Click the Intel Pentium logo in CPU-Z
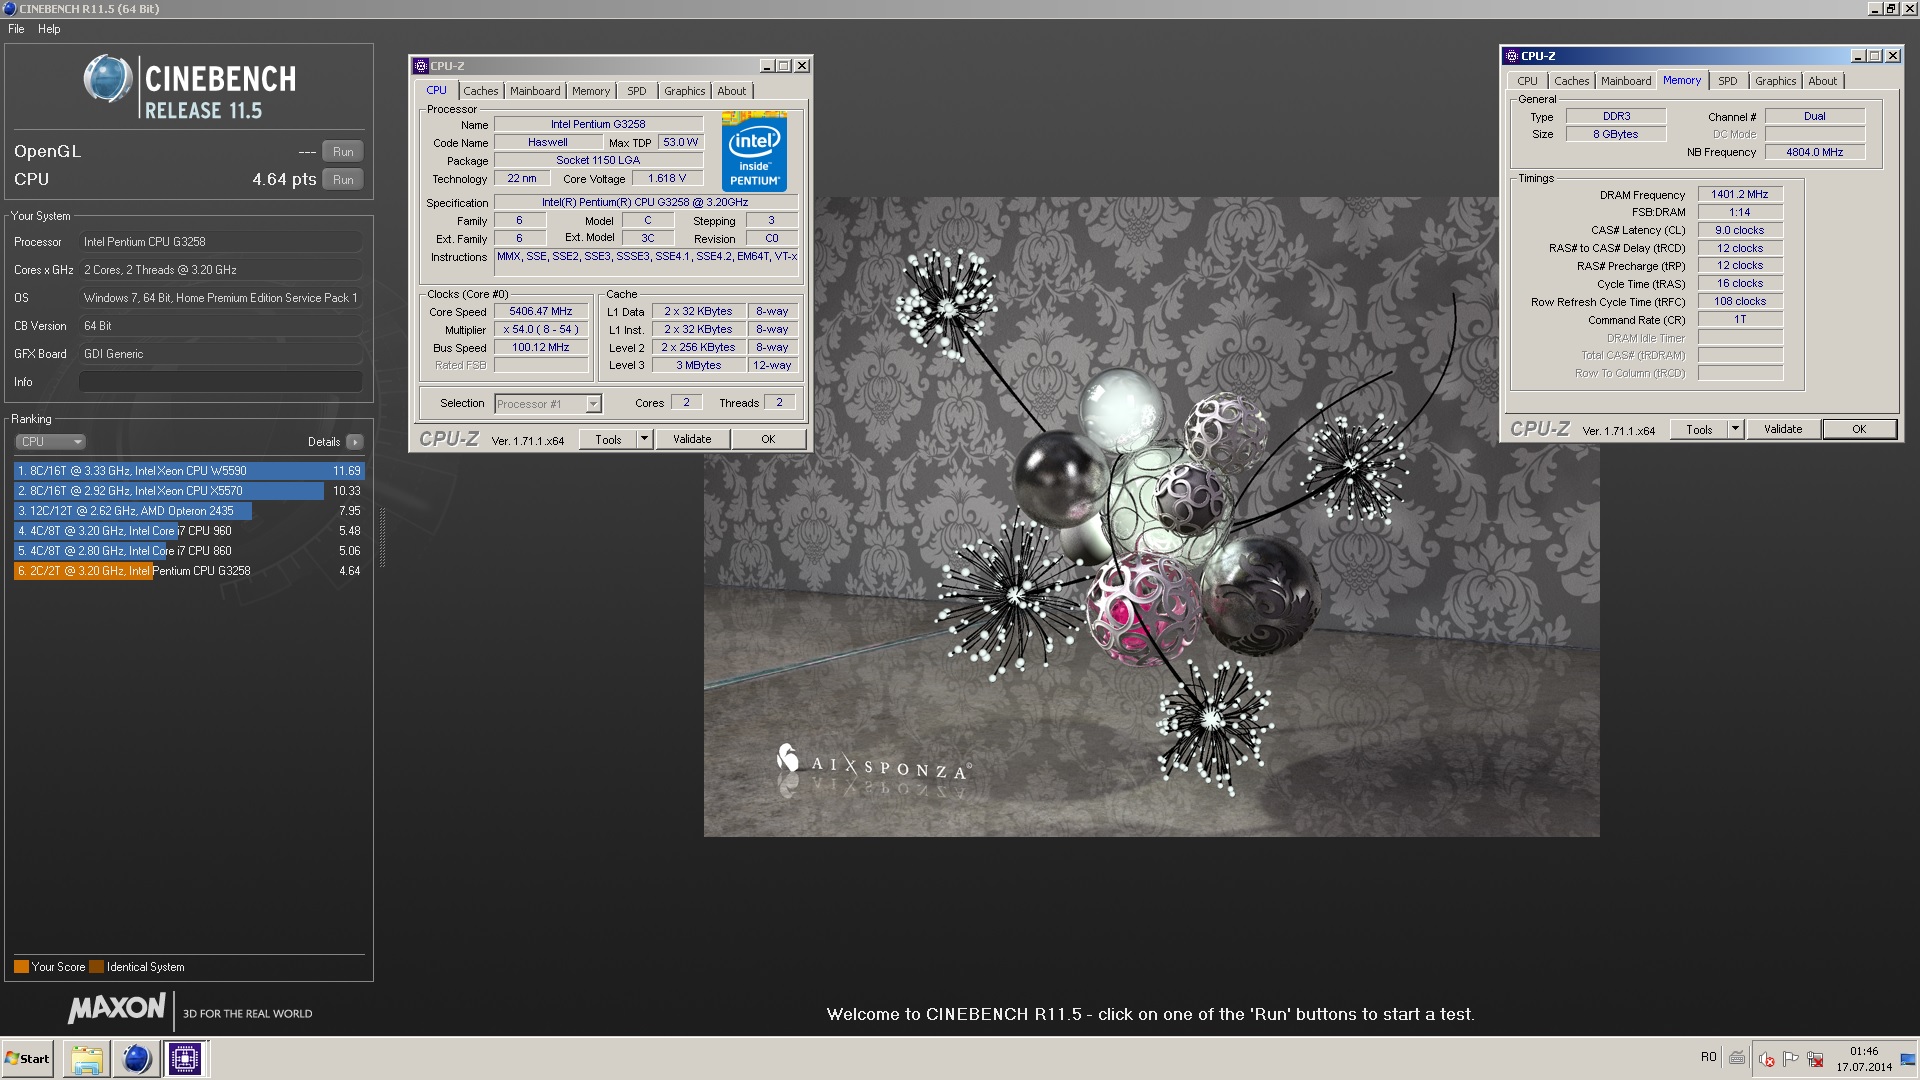The image size is (1920, 1080). pos(754,151)
